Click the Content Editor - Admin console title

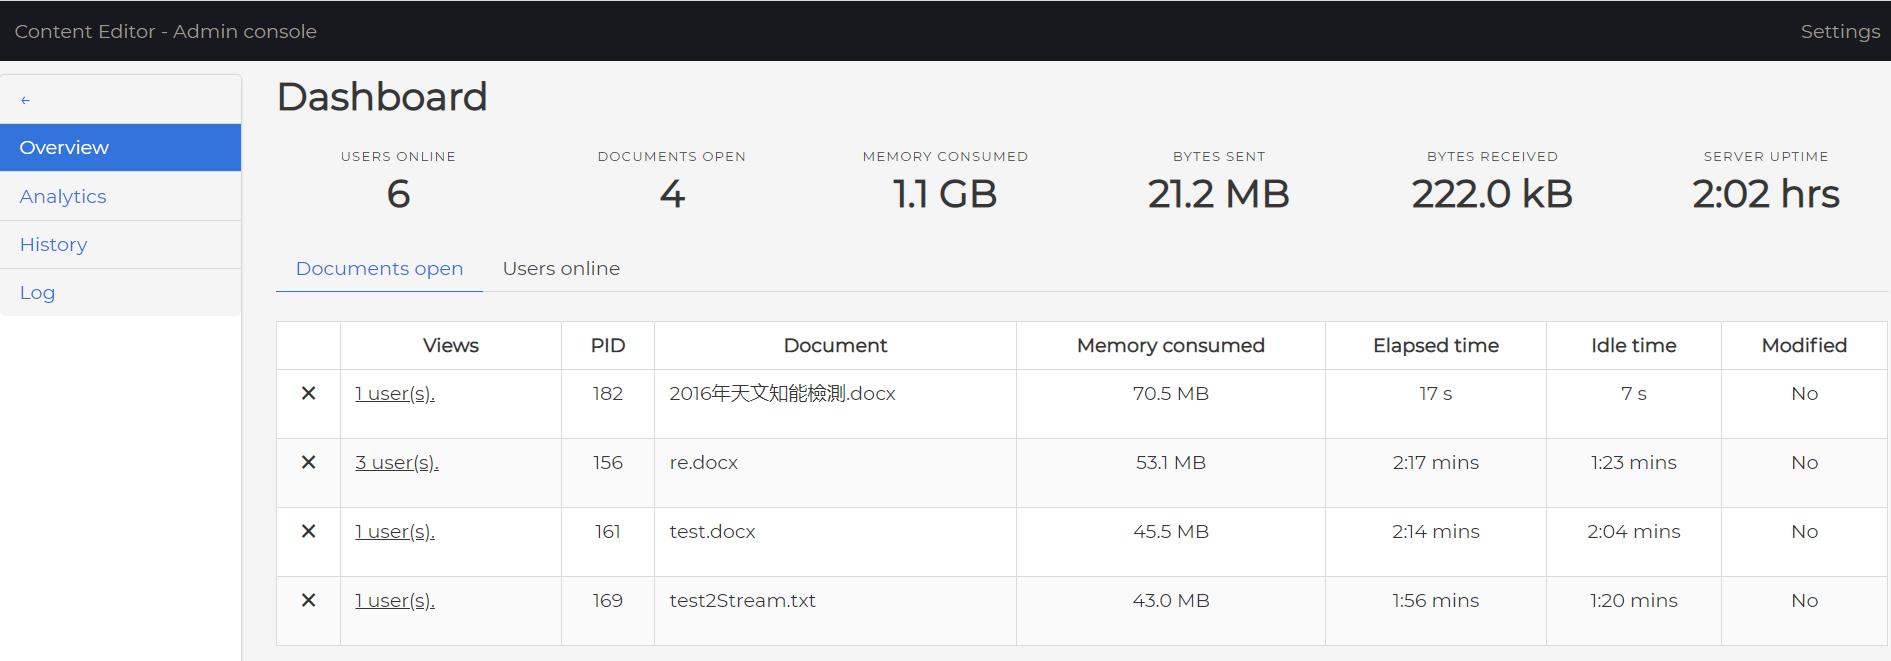(166, 31)
